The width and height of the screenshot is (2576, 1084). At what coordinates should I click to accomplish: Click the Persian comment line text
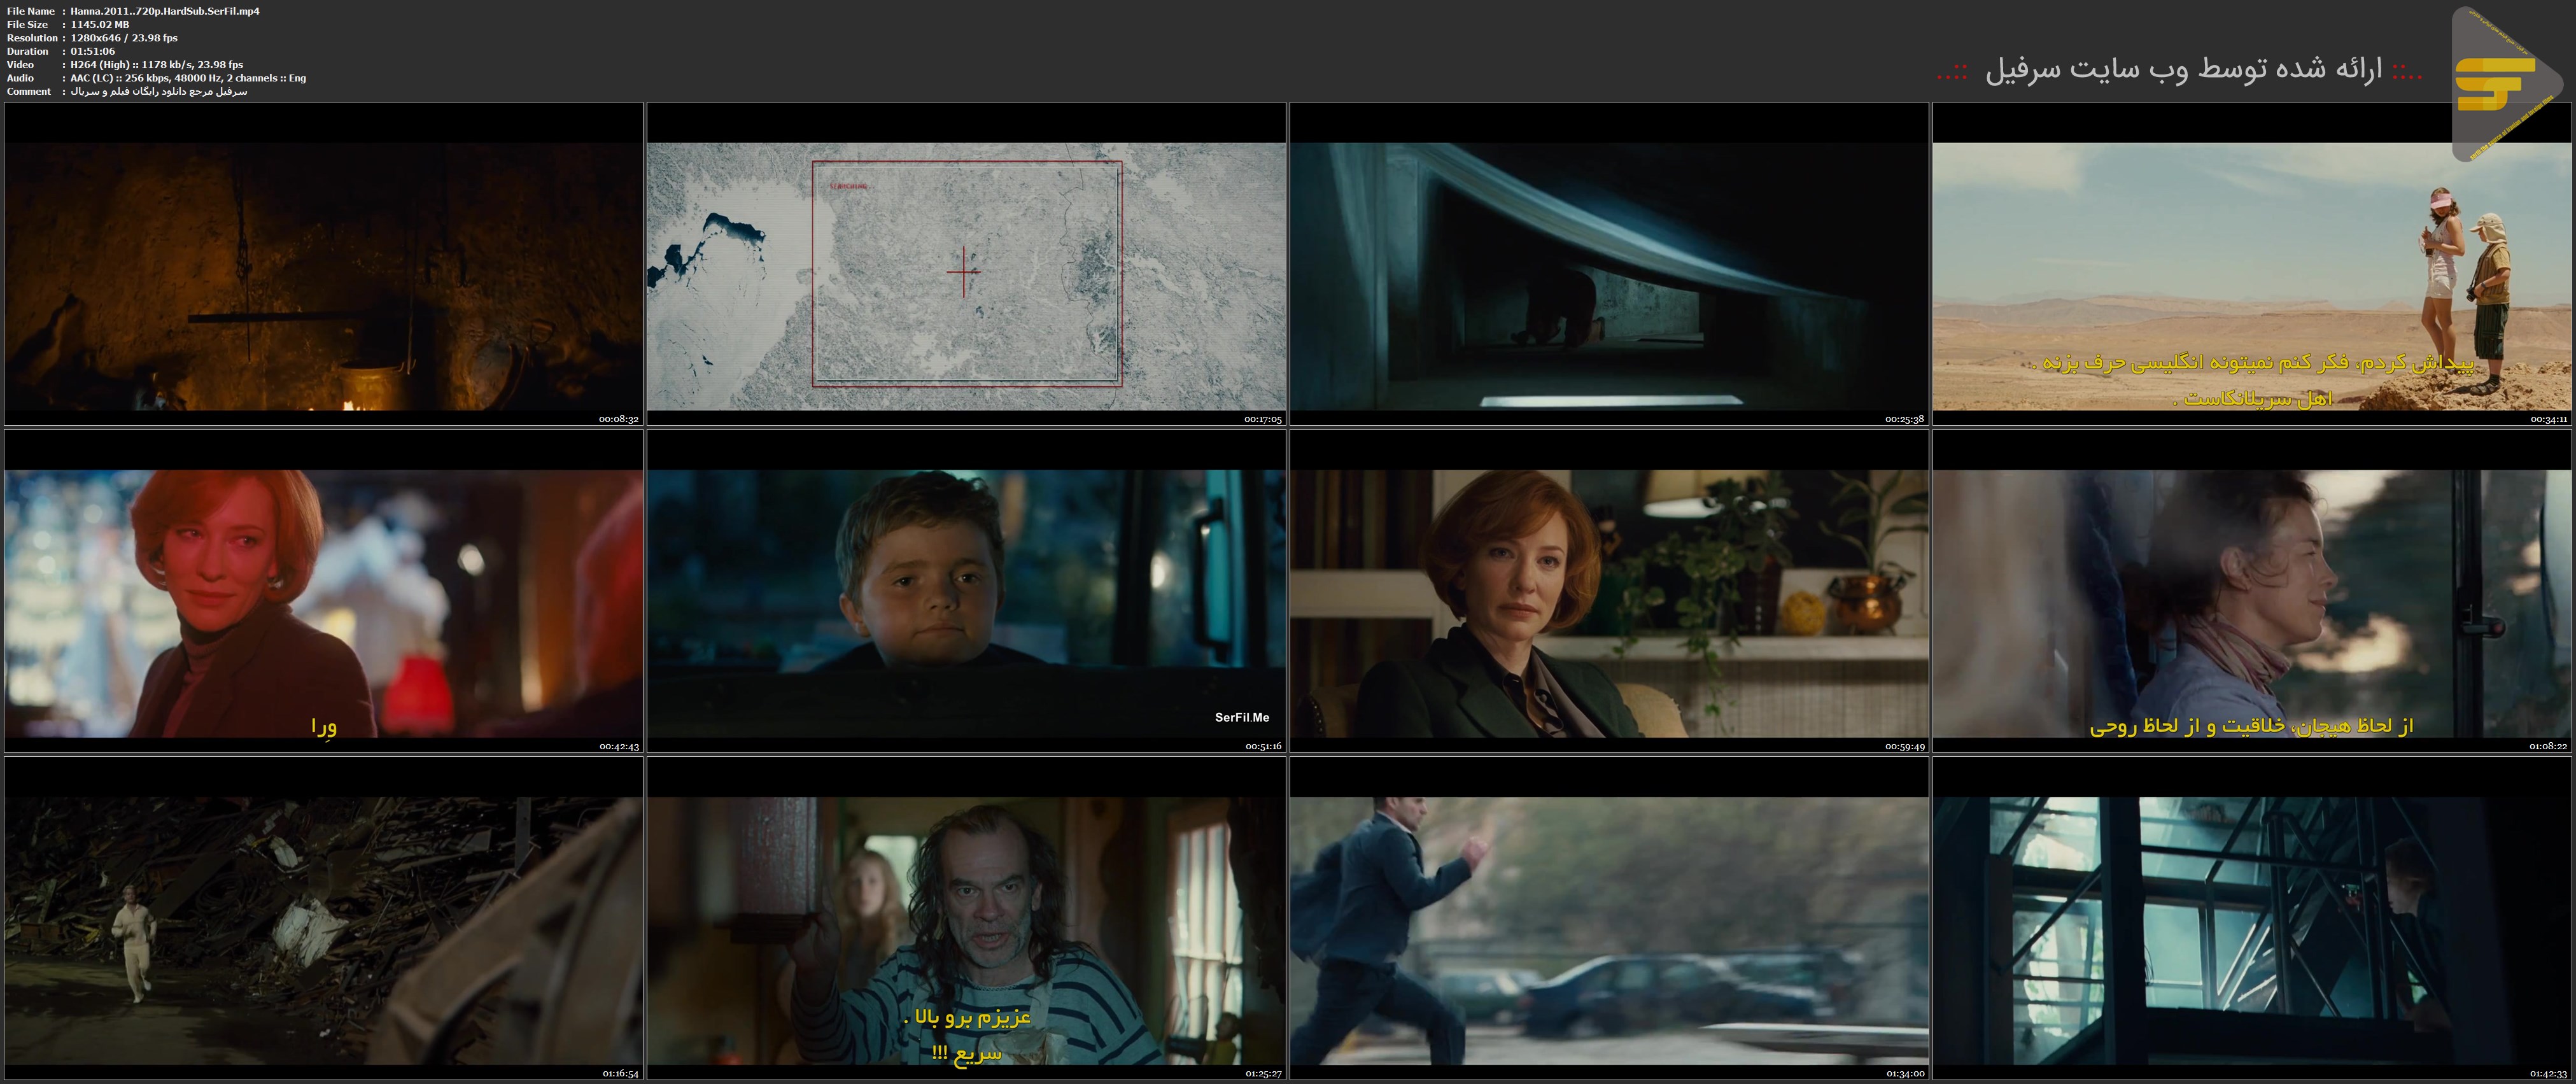point(158,91)
